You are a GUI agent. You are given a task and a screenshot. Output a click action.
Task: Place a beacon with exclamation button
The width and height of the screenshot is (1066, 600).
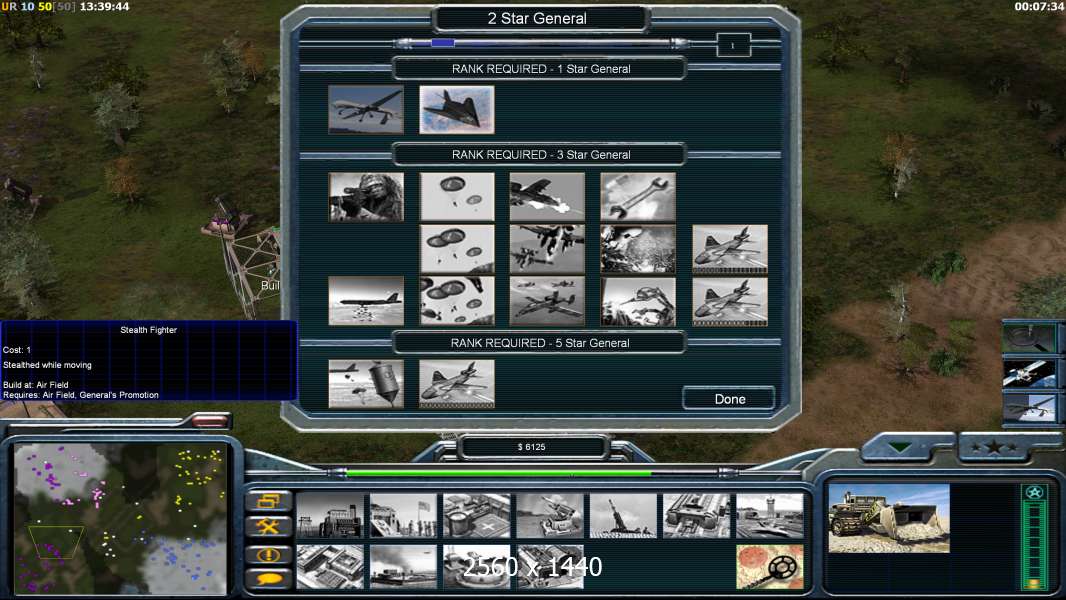269,554
